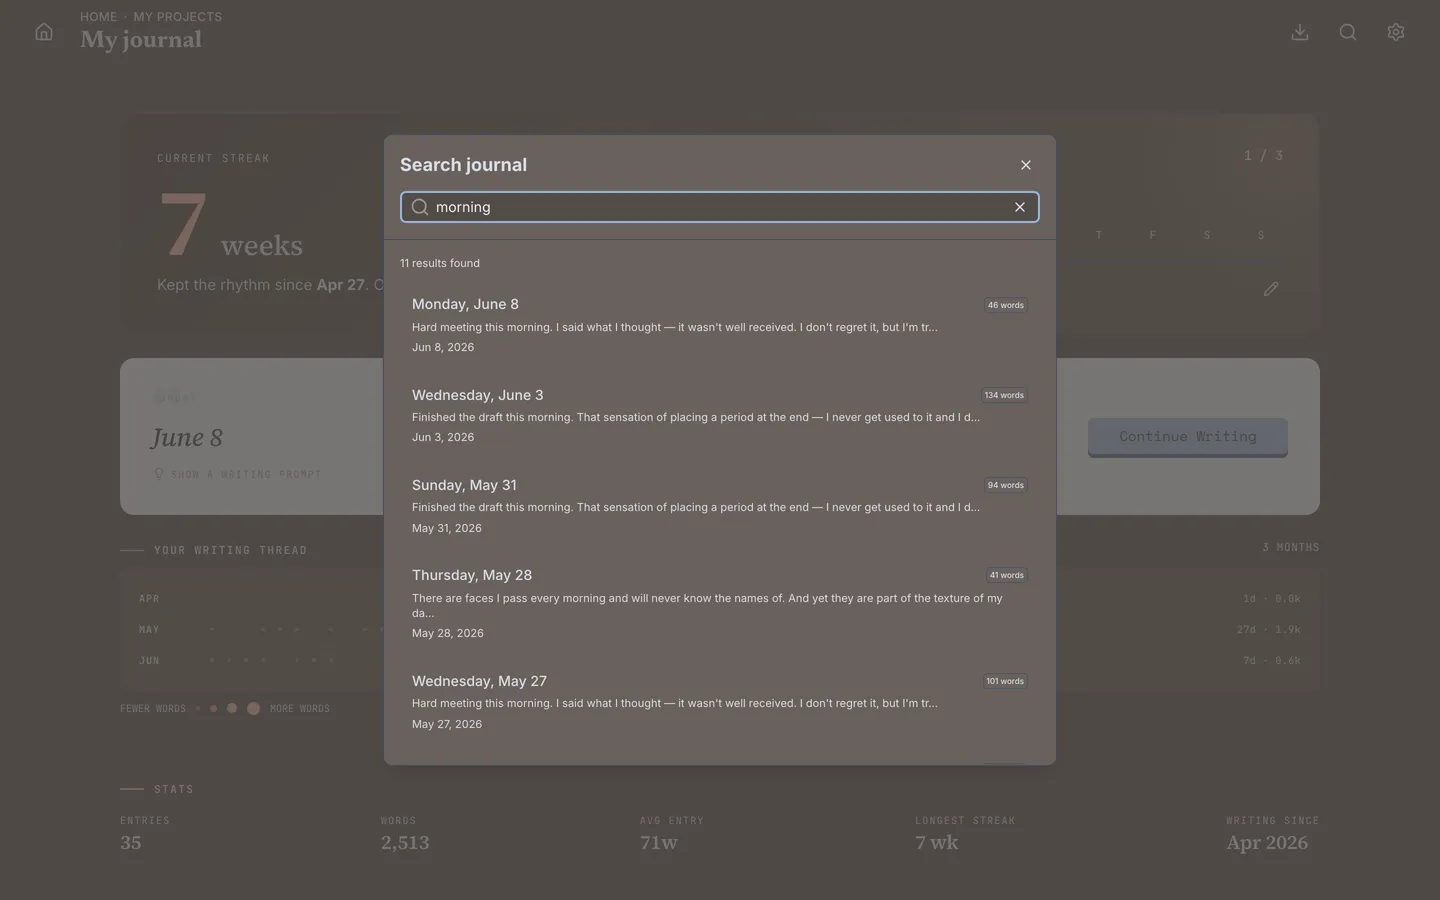Select the 'Jun 8, 2026' date text
This screenshot has height=900, width=1440.
tap(443, 347)
